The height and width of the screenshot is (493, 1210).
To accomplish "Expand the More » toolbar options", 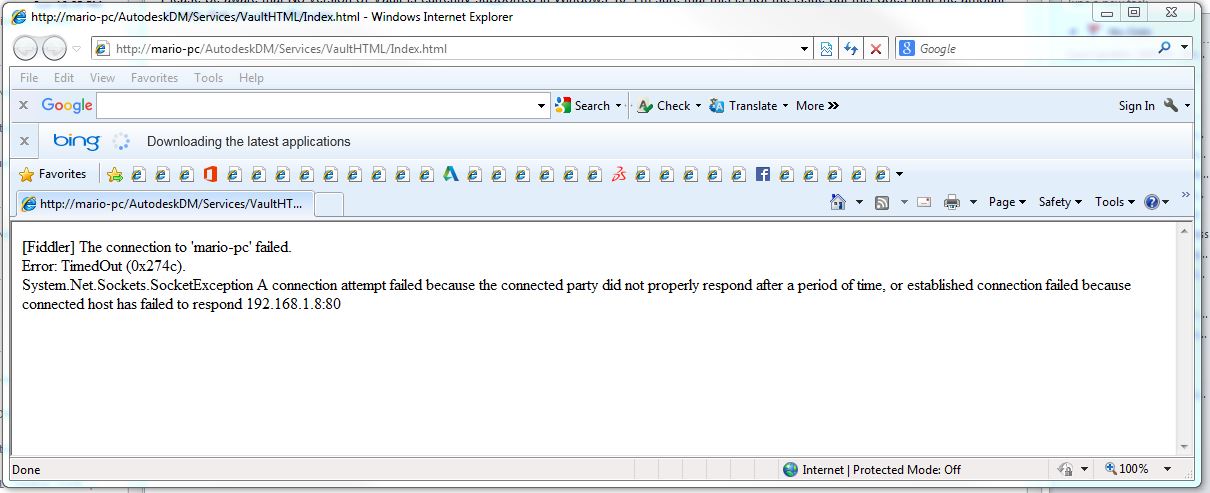I will coord(817,105).
